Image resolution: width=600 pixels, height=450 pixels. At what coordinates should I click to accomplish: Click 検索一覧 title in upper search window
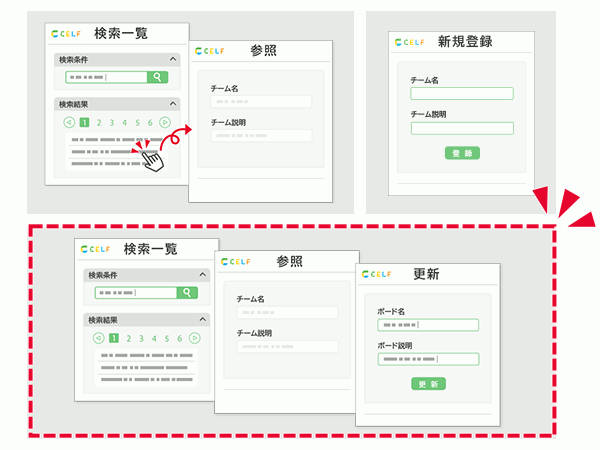[121, 33]
